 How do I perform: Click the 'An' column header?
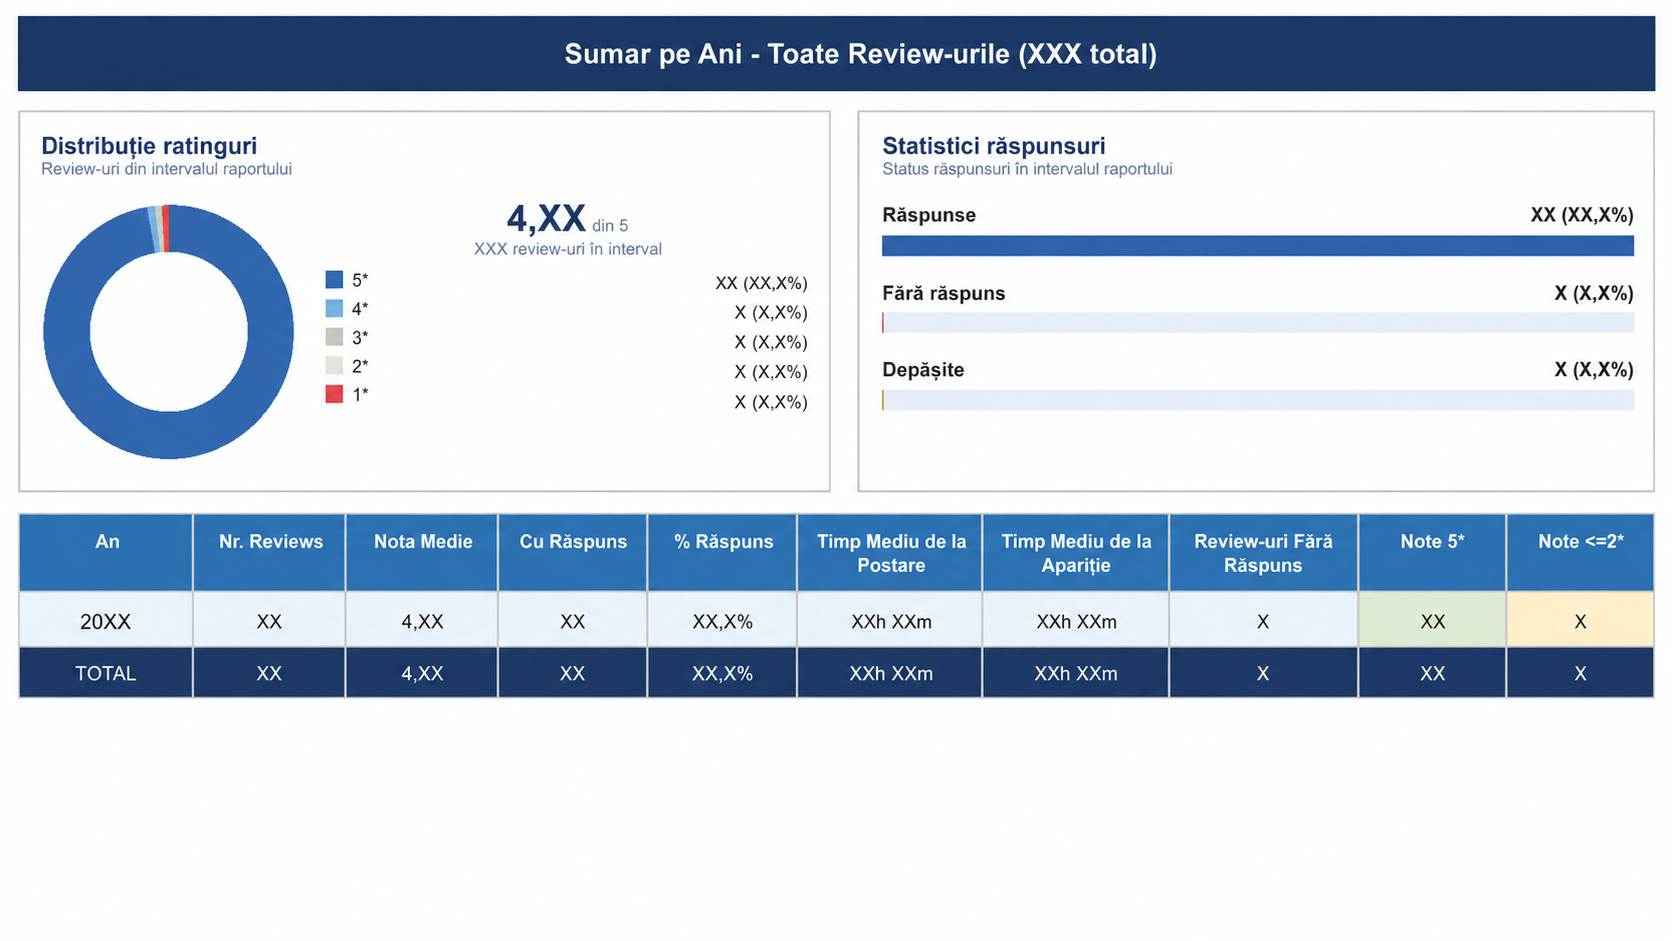tap(106, 552)
